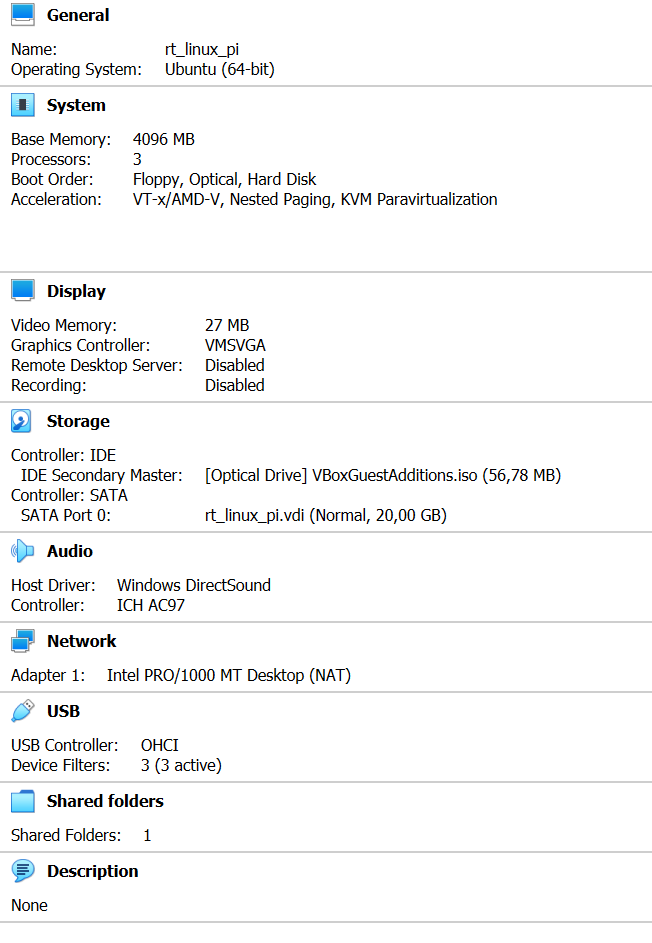
Task: Click the Storage hard disk icon
Action: 22,421
